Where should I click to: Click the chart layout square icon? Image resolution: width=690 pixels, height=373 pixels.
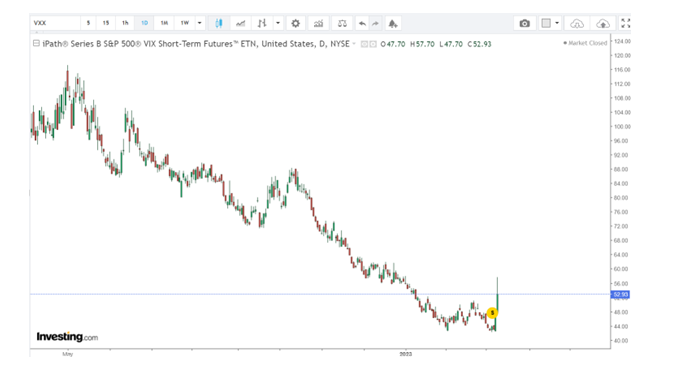click(x=546, y=23)
